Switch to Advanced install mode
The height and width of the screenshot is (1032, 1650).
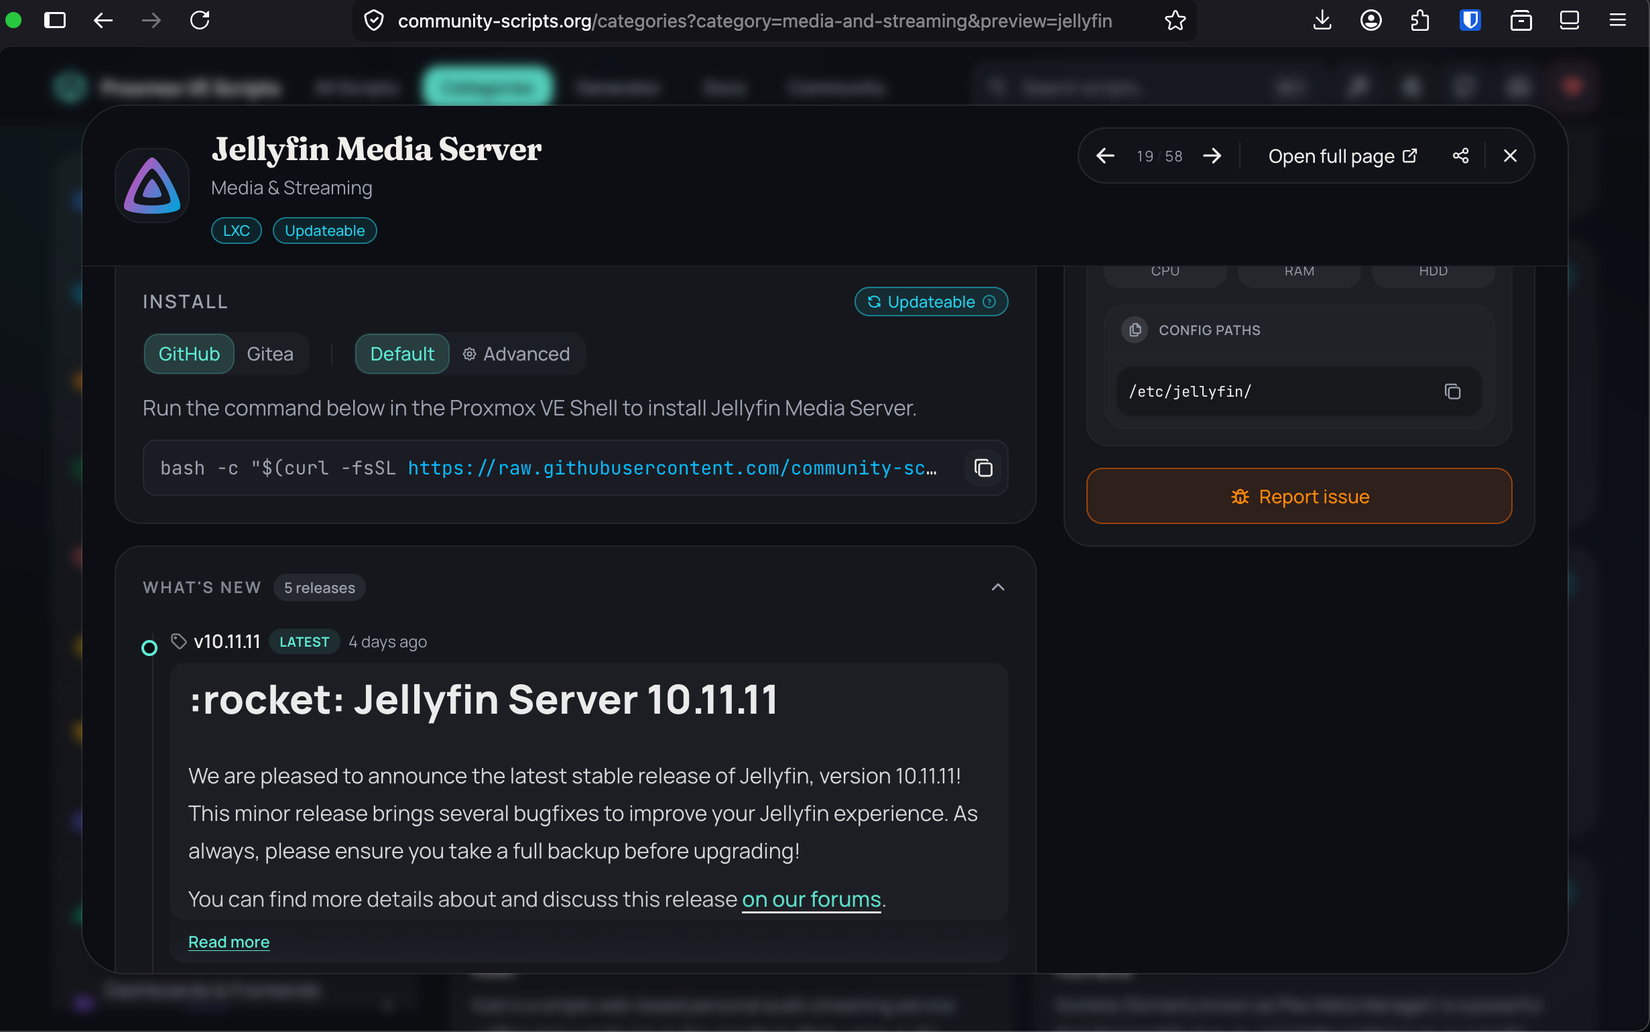516,354
